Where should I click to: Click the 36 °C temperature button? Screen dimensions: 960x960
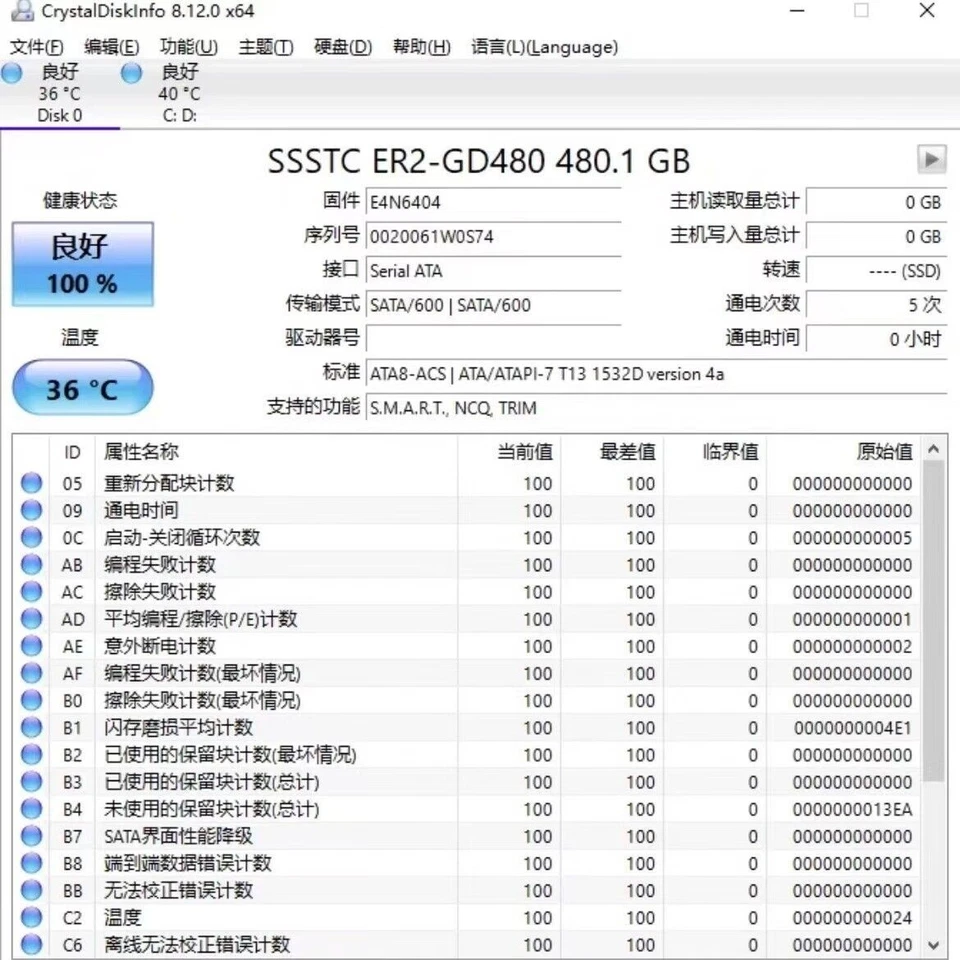(82, 387)
